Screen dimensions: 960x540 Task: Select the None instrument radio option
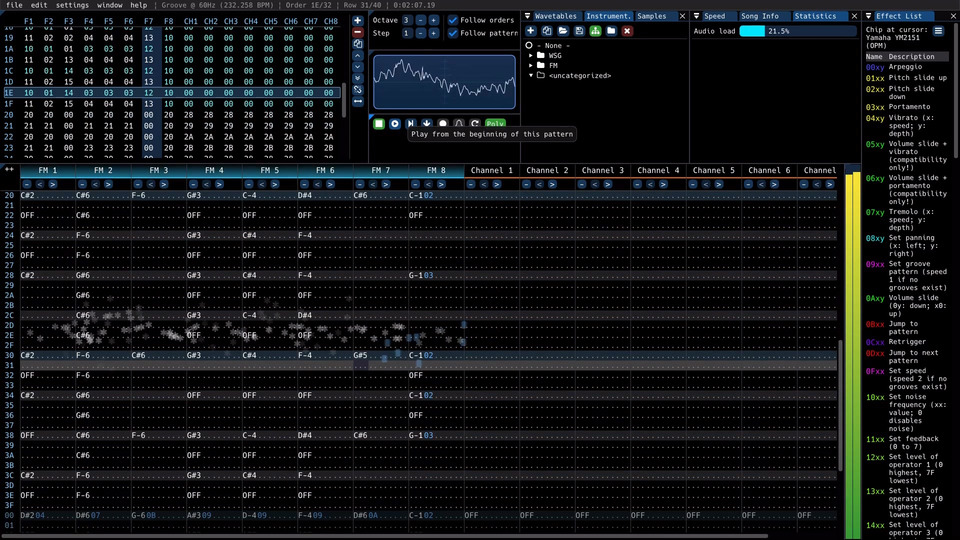pyautogui.click(x=529, y=45)
